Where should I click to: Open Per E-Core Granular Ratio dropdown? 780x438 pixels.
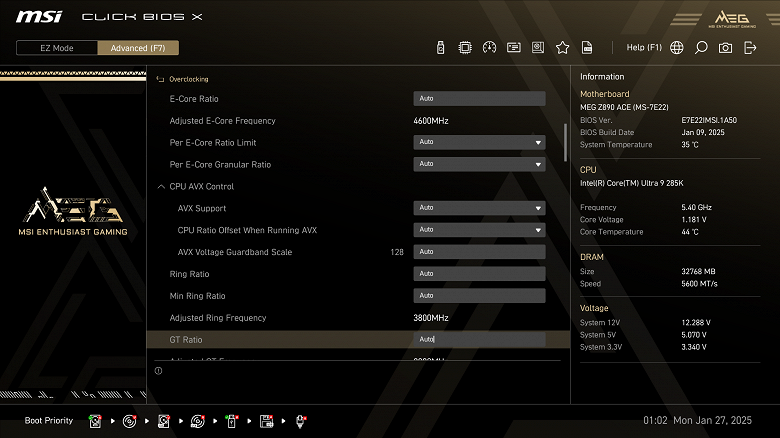479,164
